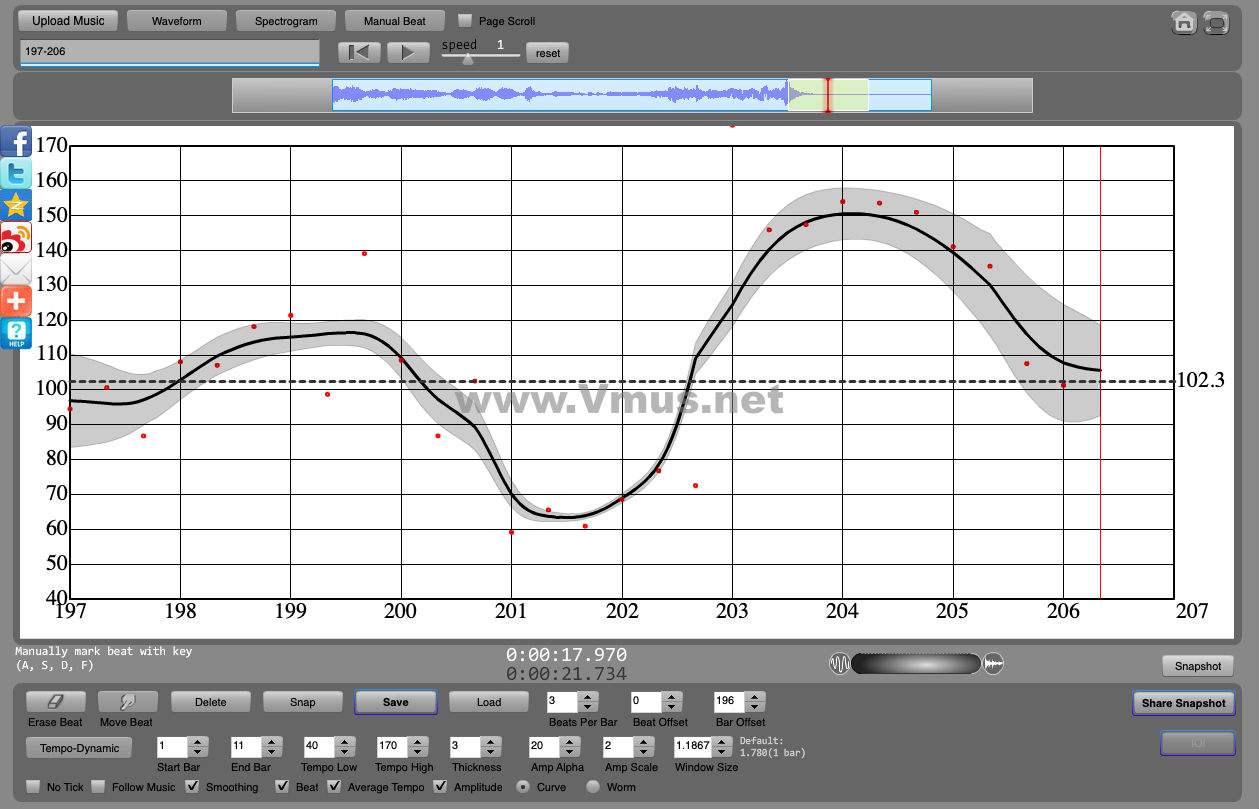1259x809 pixels.
Task: Select the Move Beat tool
Action: [127, 702]
